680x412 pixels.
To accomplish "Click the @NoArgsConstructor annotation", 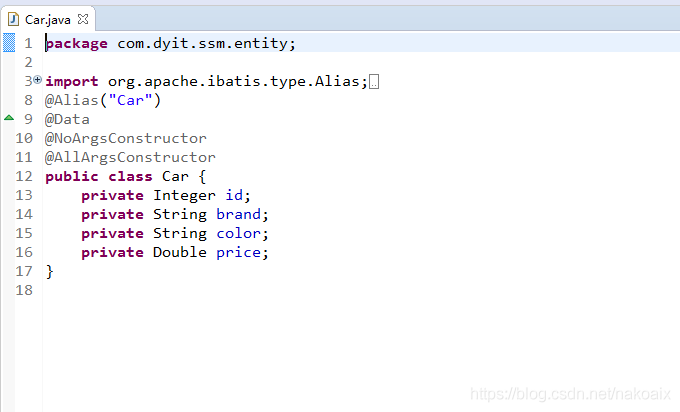I will tap(125, 138).
